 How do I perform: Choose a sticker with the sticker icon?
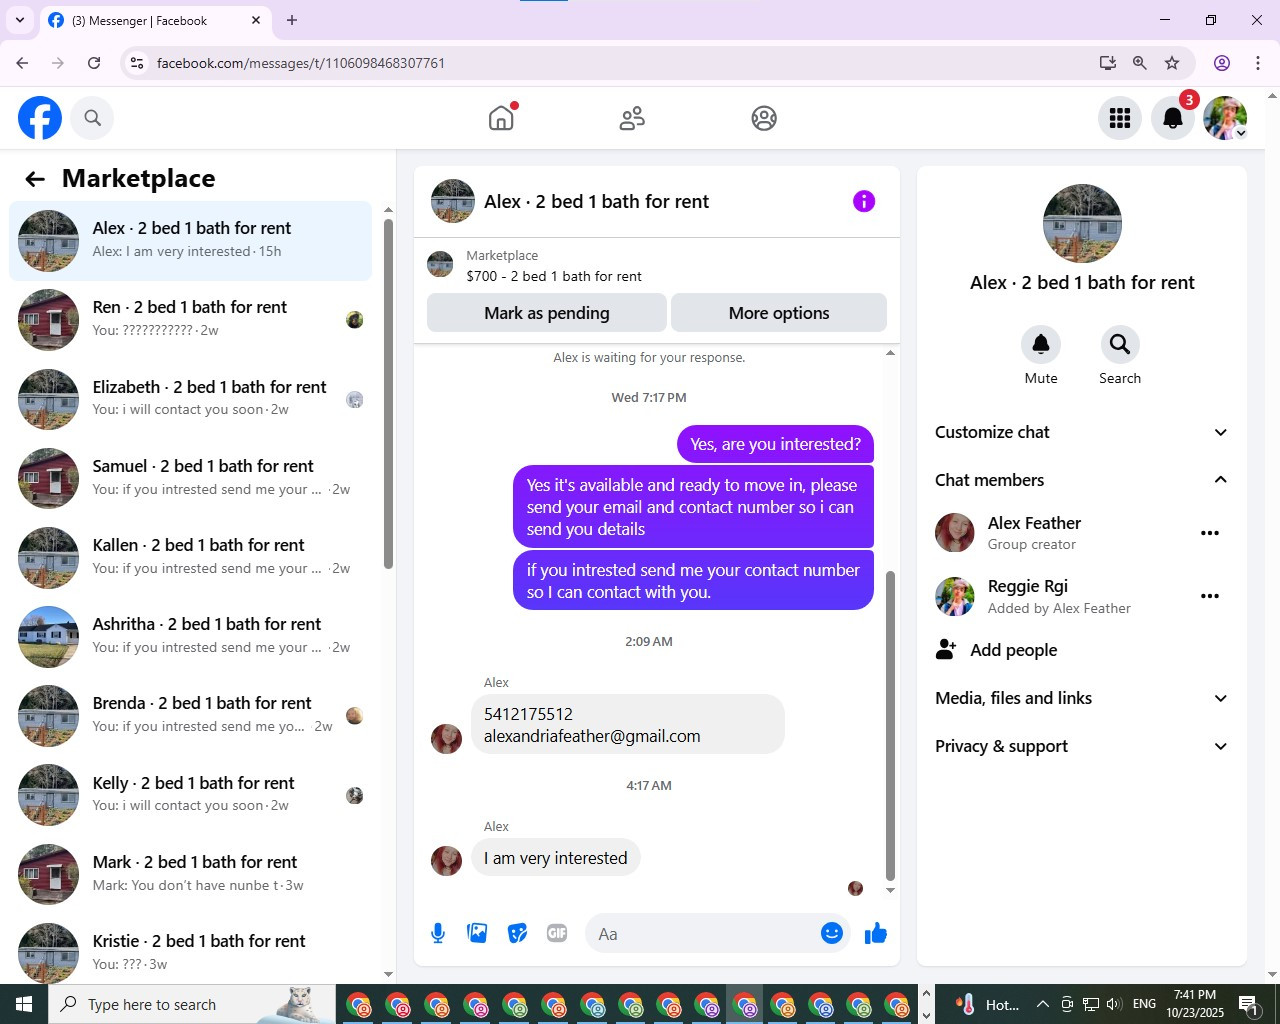517,933
